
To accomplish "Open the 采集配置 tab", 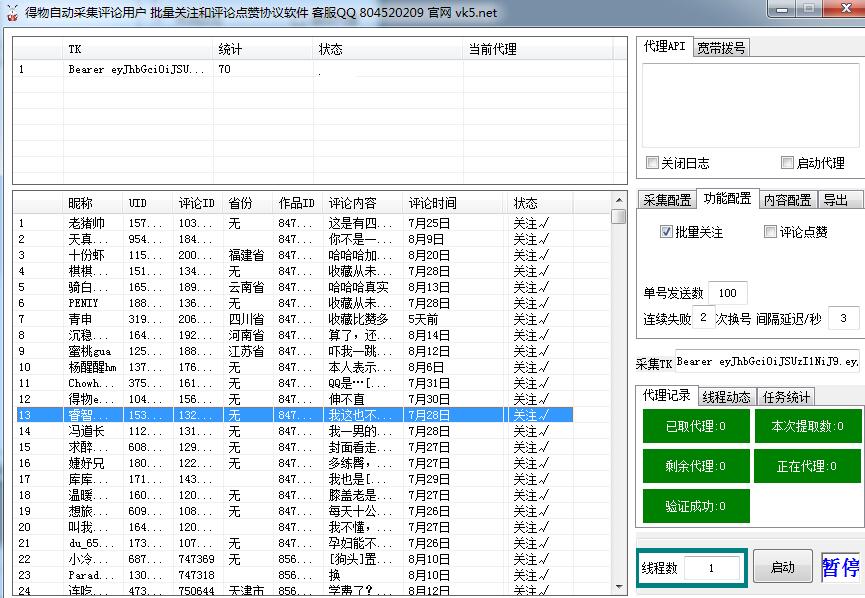I will point(667,199).
